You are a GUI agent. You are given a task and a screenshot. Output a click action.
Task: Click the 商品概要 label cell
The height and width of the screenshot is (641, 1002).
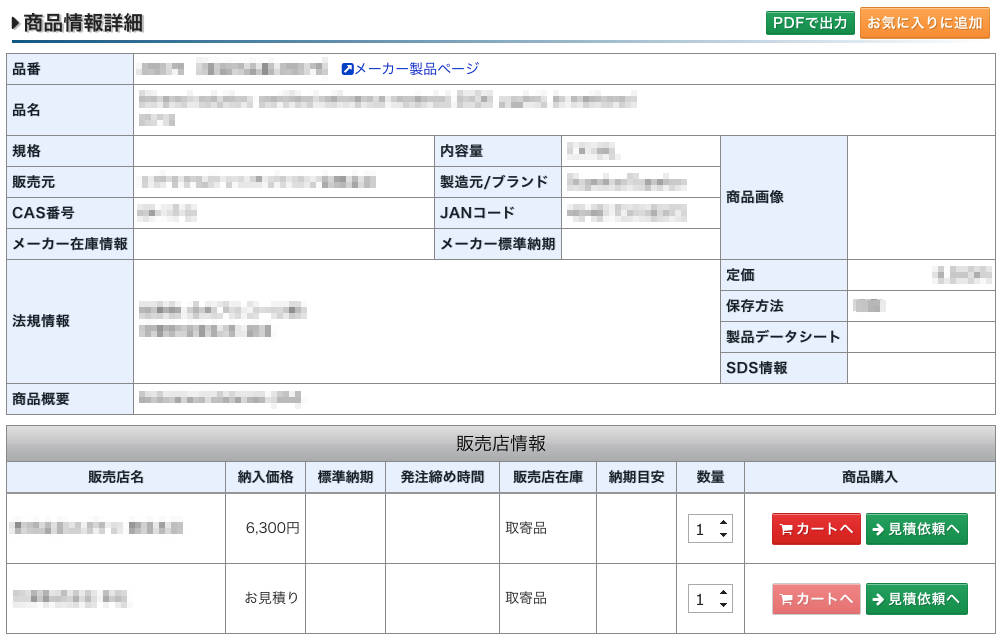[x=70, y=399]
